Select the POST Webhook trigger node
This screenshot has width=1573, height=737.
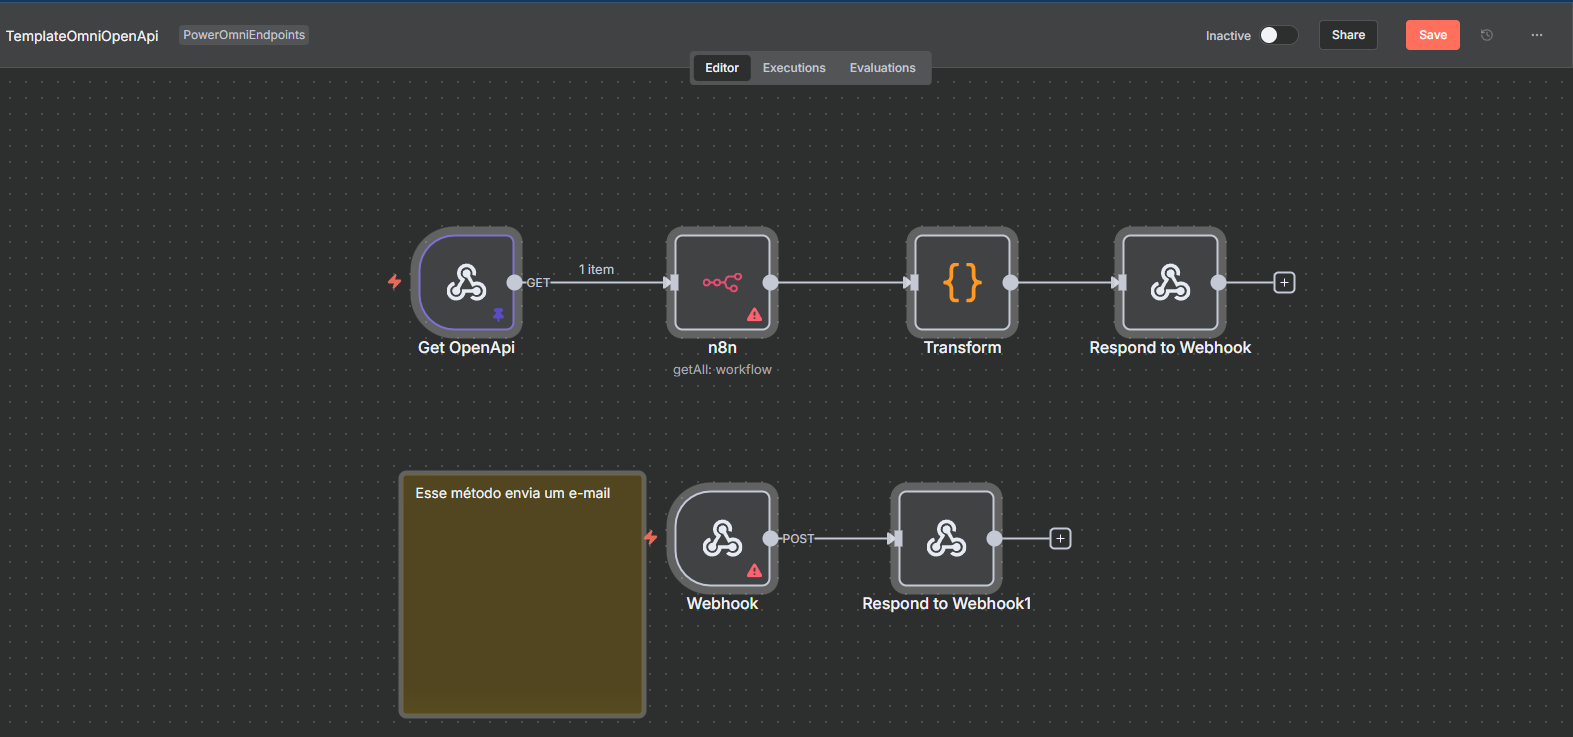tap(722, 539)
